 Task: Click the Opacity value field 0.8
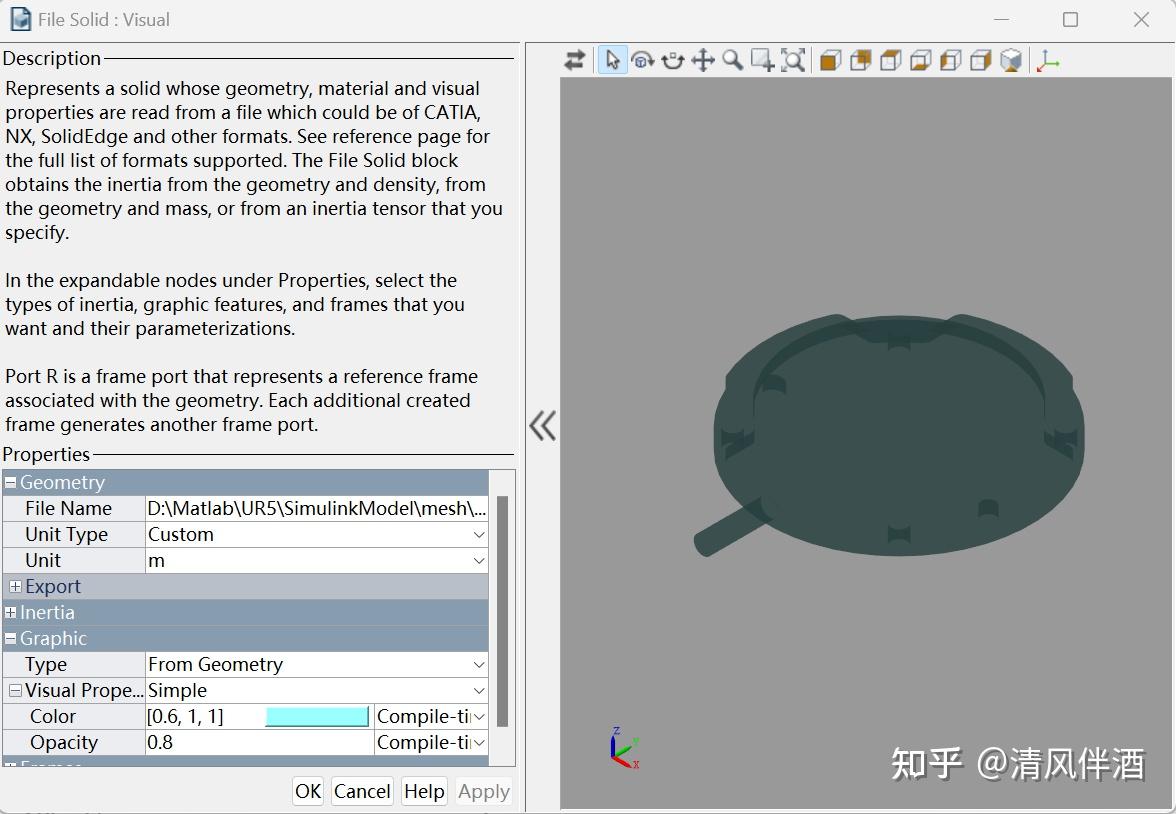259,742
